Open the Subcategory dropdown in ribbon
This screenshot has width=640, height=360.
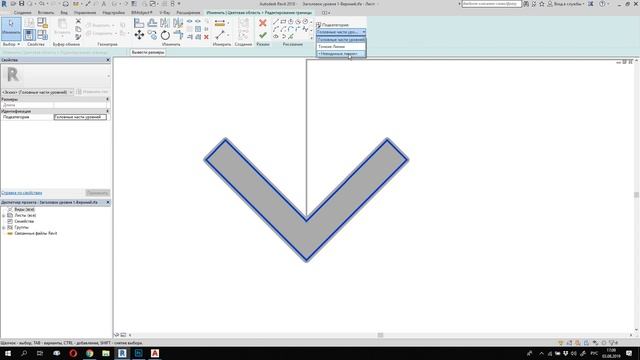click(341, 32)
